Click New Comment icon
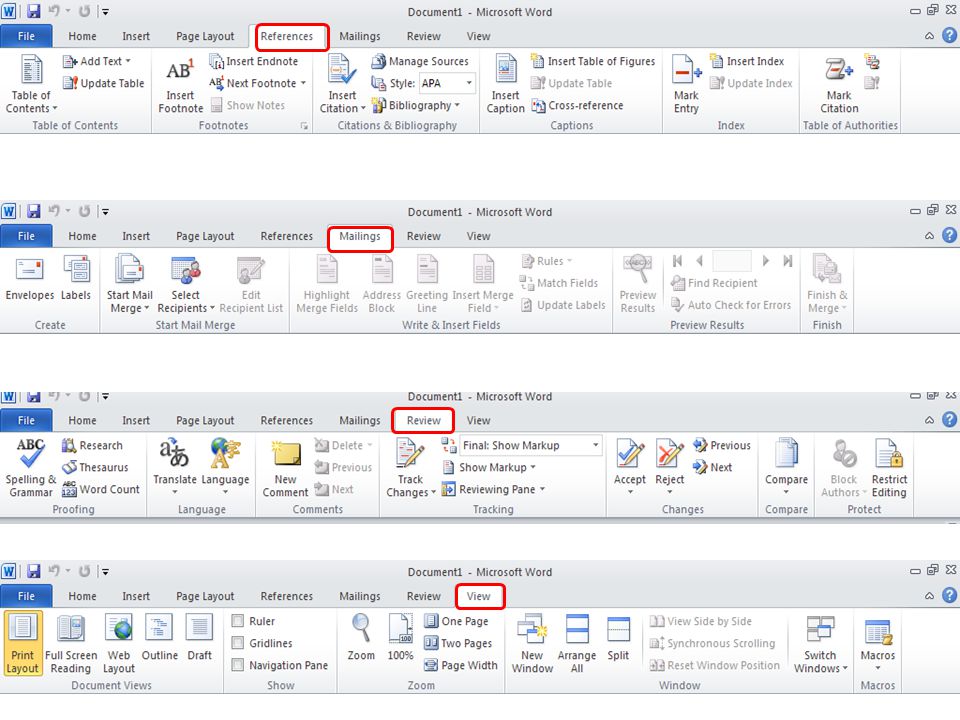The image size is (960, 720). (x=286, y=454)
